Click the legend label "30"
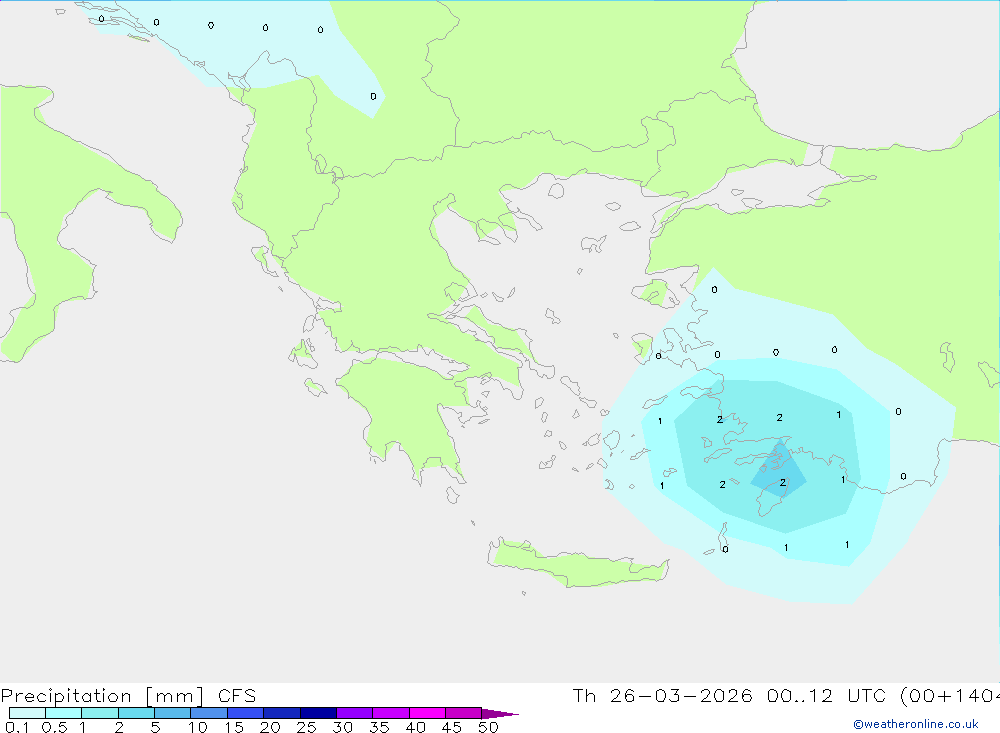1000x733 pixels. click(x=343, y=727)
